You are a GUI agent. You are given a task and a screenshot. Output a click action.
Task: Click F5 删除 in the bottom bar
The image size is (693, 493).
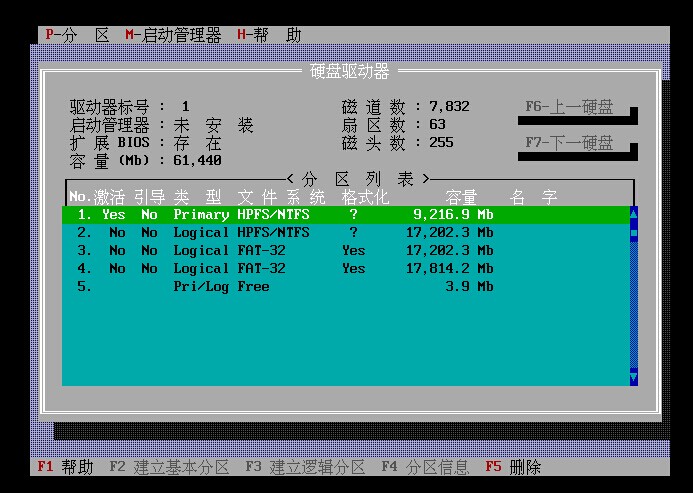click(513, 467)
